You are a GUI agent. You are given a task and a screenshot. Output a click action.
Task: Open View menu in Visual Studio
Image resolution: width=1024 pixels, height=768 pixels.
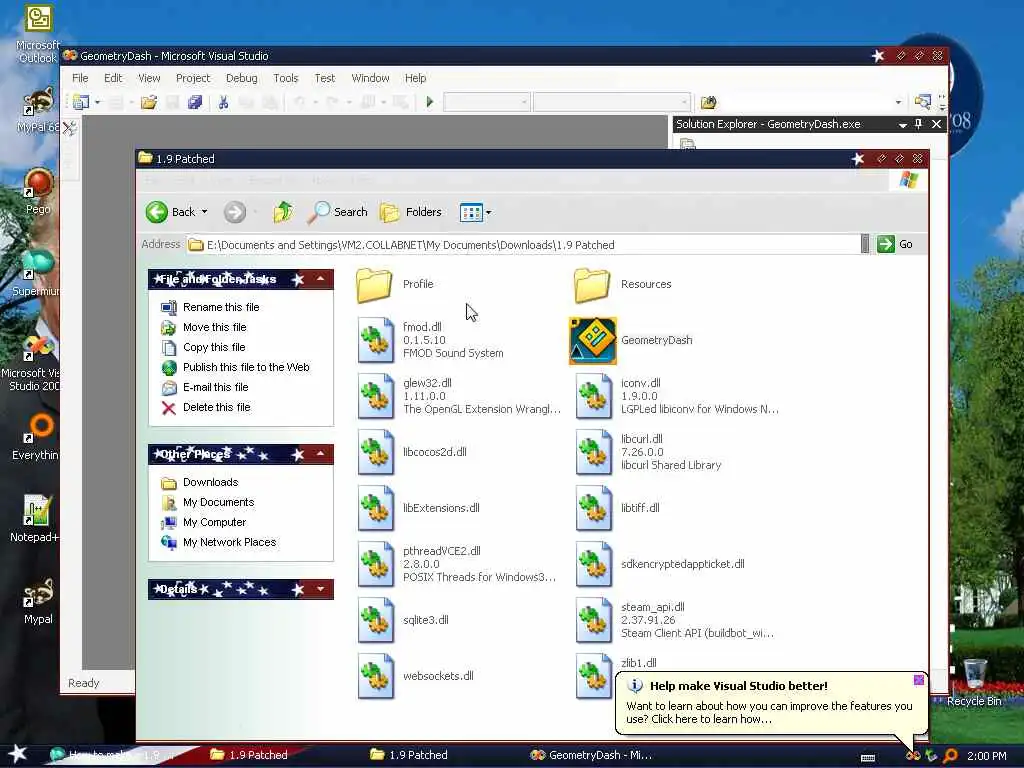coord(149,78)
